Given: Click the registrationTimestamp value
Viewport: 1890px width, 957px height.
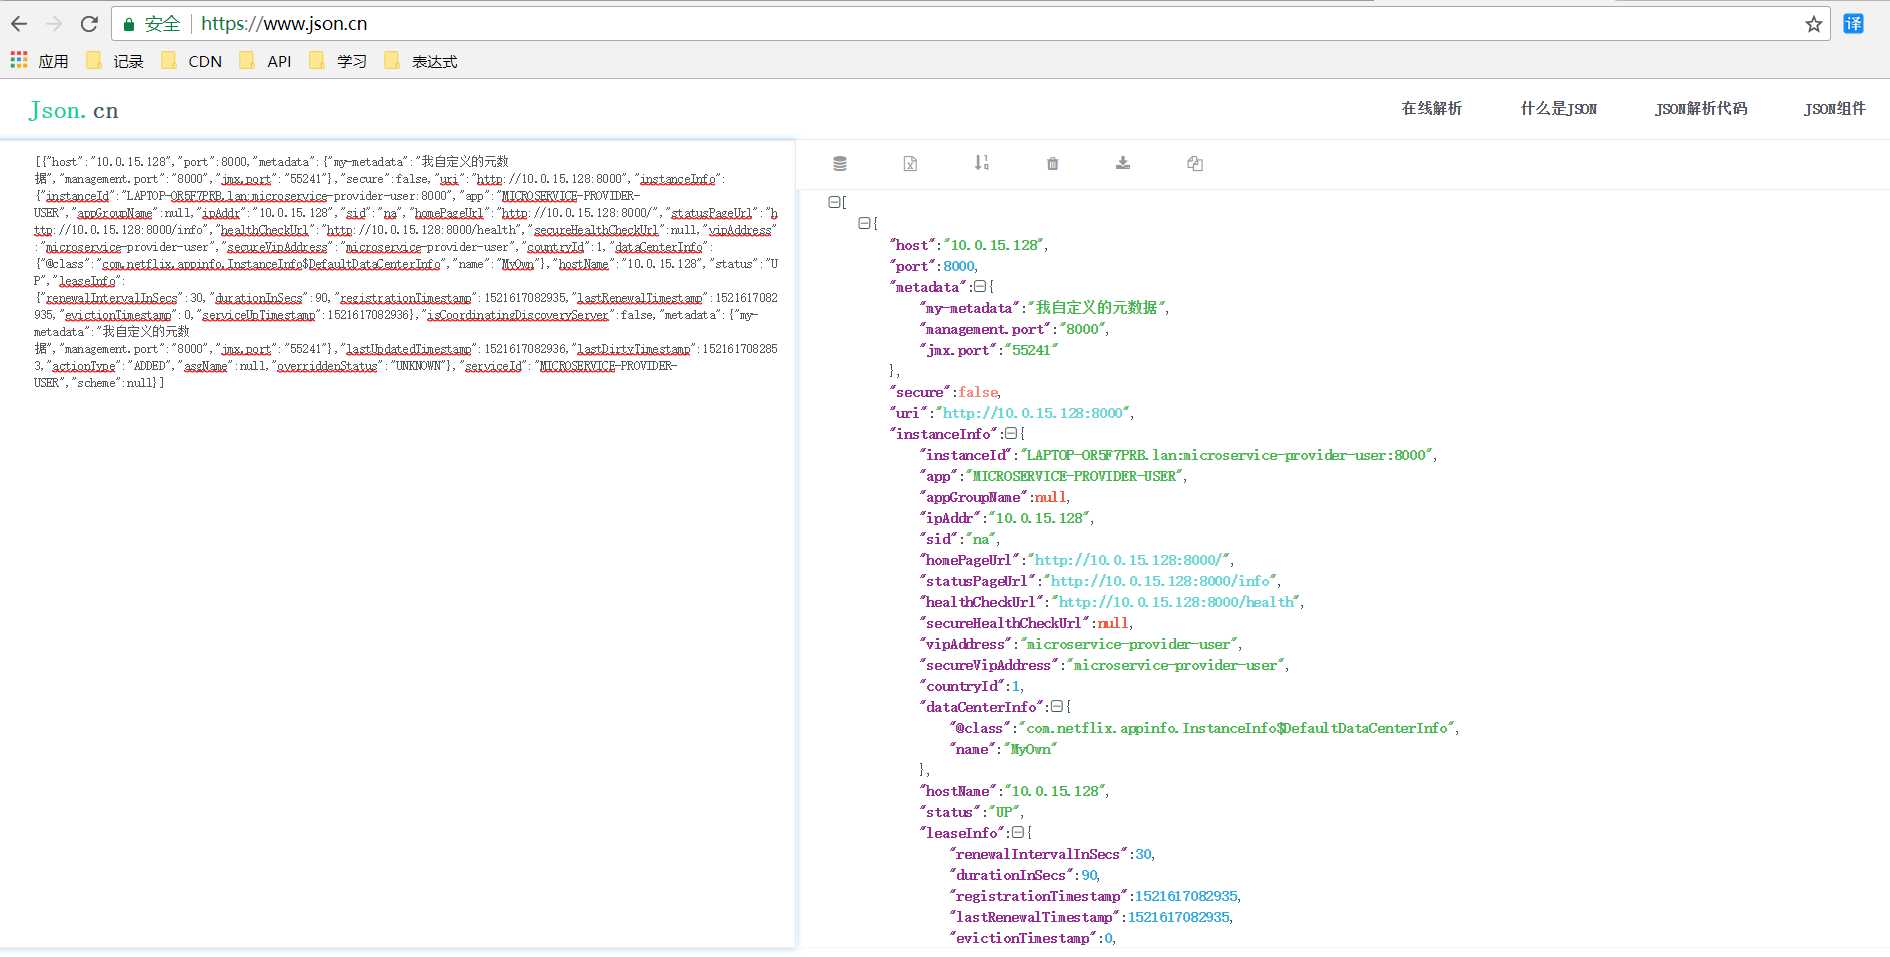Looking at the screenshot, I should [x=1186, y=896].
